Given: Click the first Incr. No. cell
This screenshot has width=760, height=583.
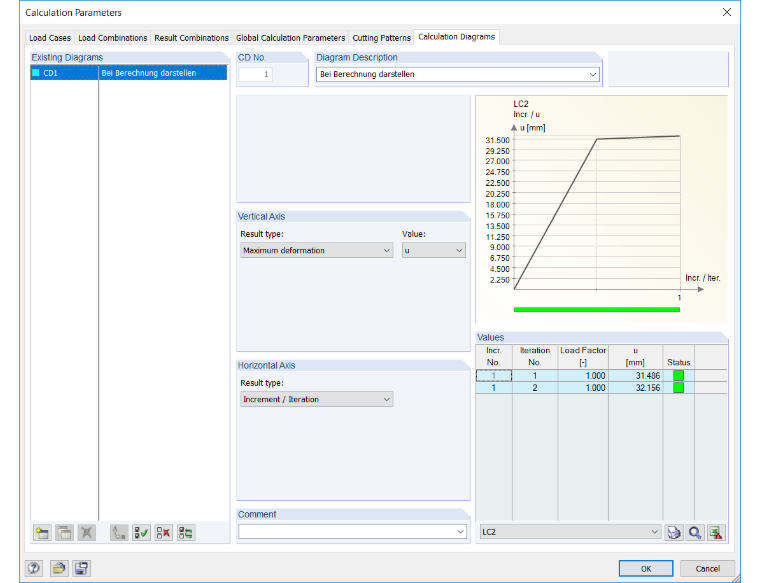Looking at the screenshot, I should (x=493, y=376).
